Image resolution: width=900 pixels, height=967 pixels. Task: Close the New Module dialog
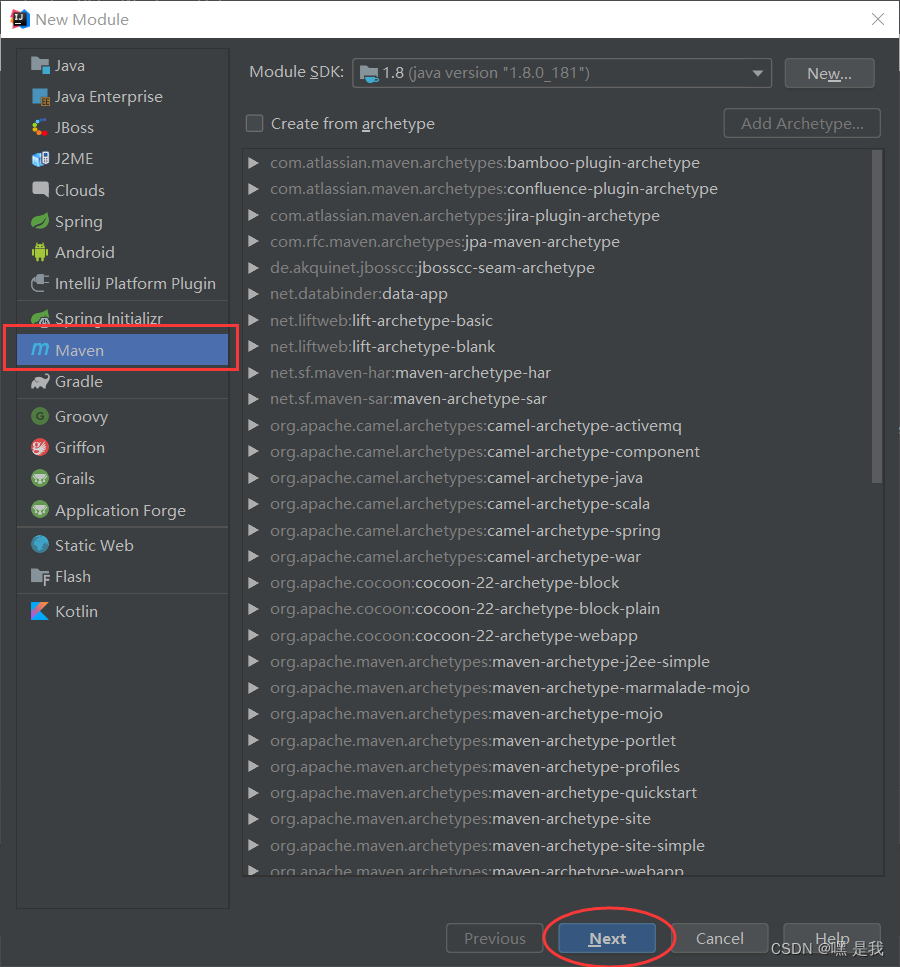[878, 19]
